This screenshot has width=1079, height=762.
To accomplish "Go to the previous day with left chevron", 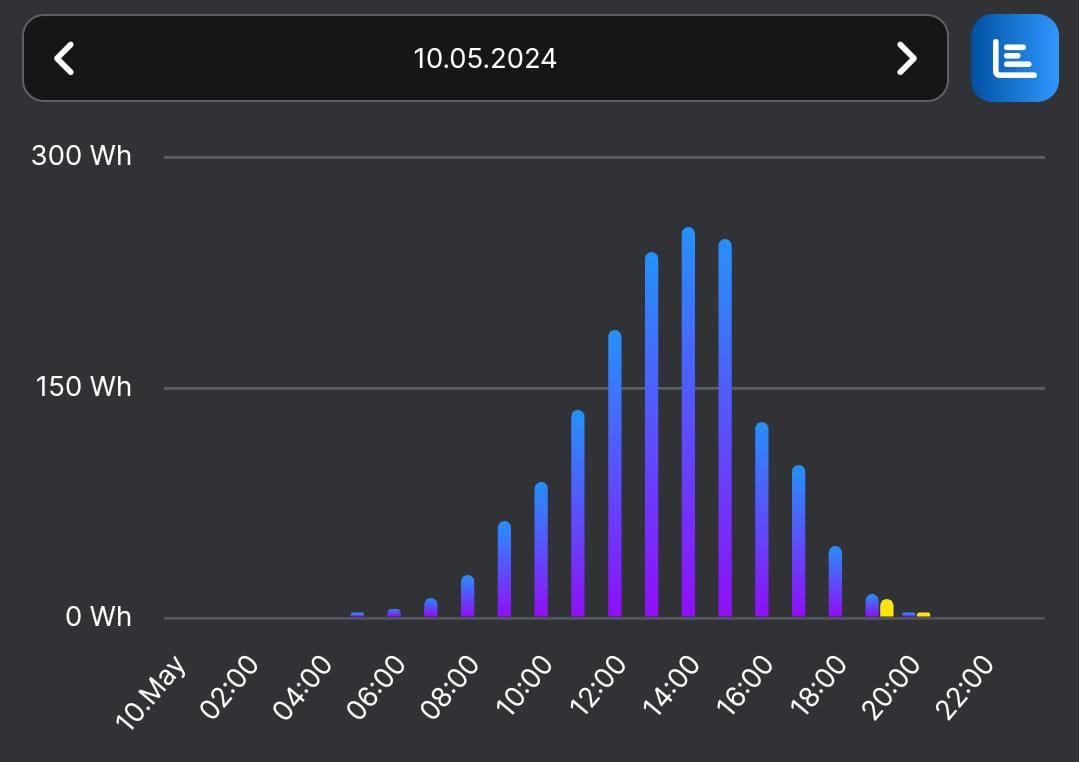I will tap(64, 59).
